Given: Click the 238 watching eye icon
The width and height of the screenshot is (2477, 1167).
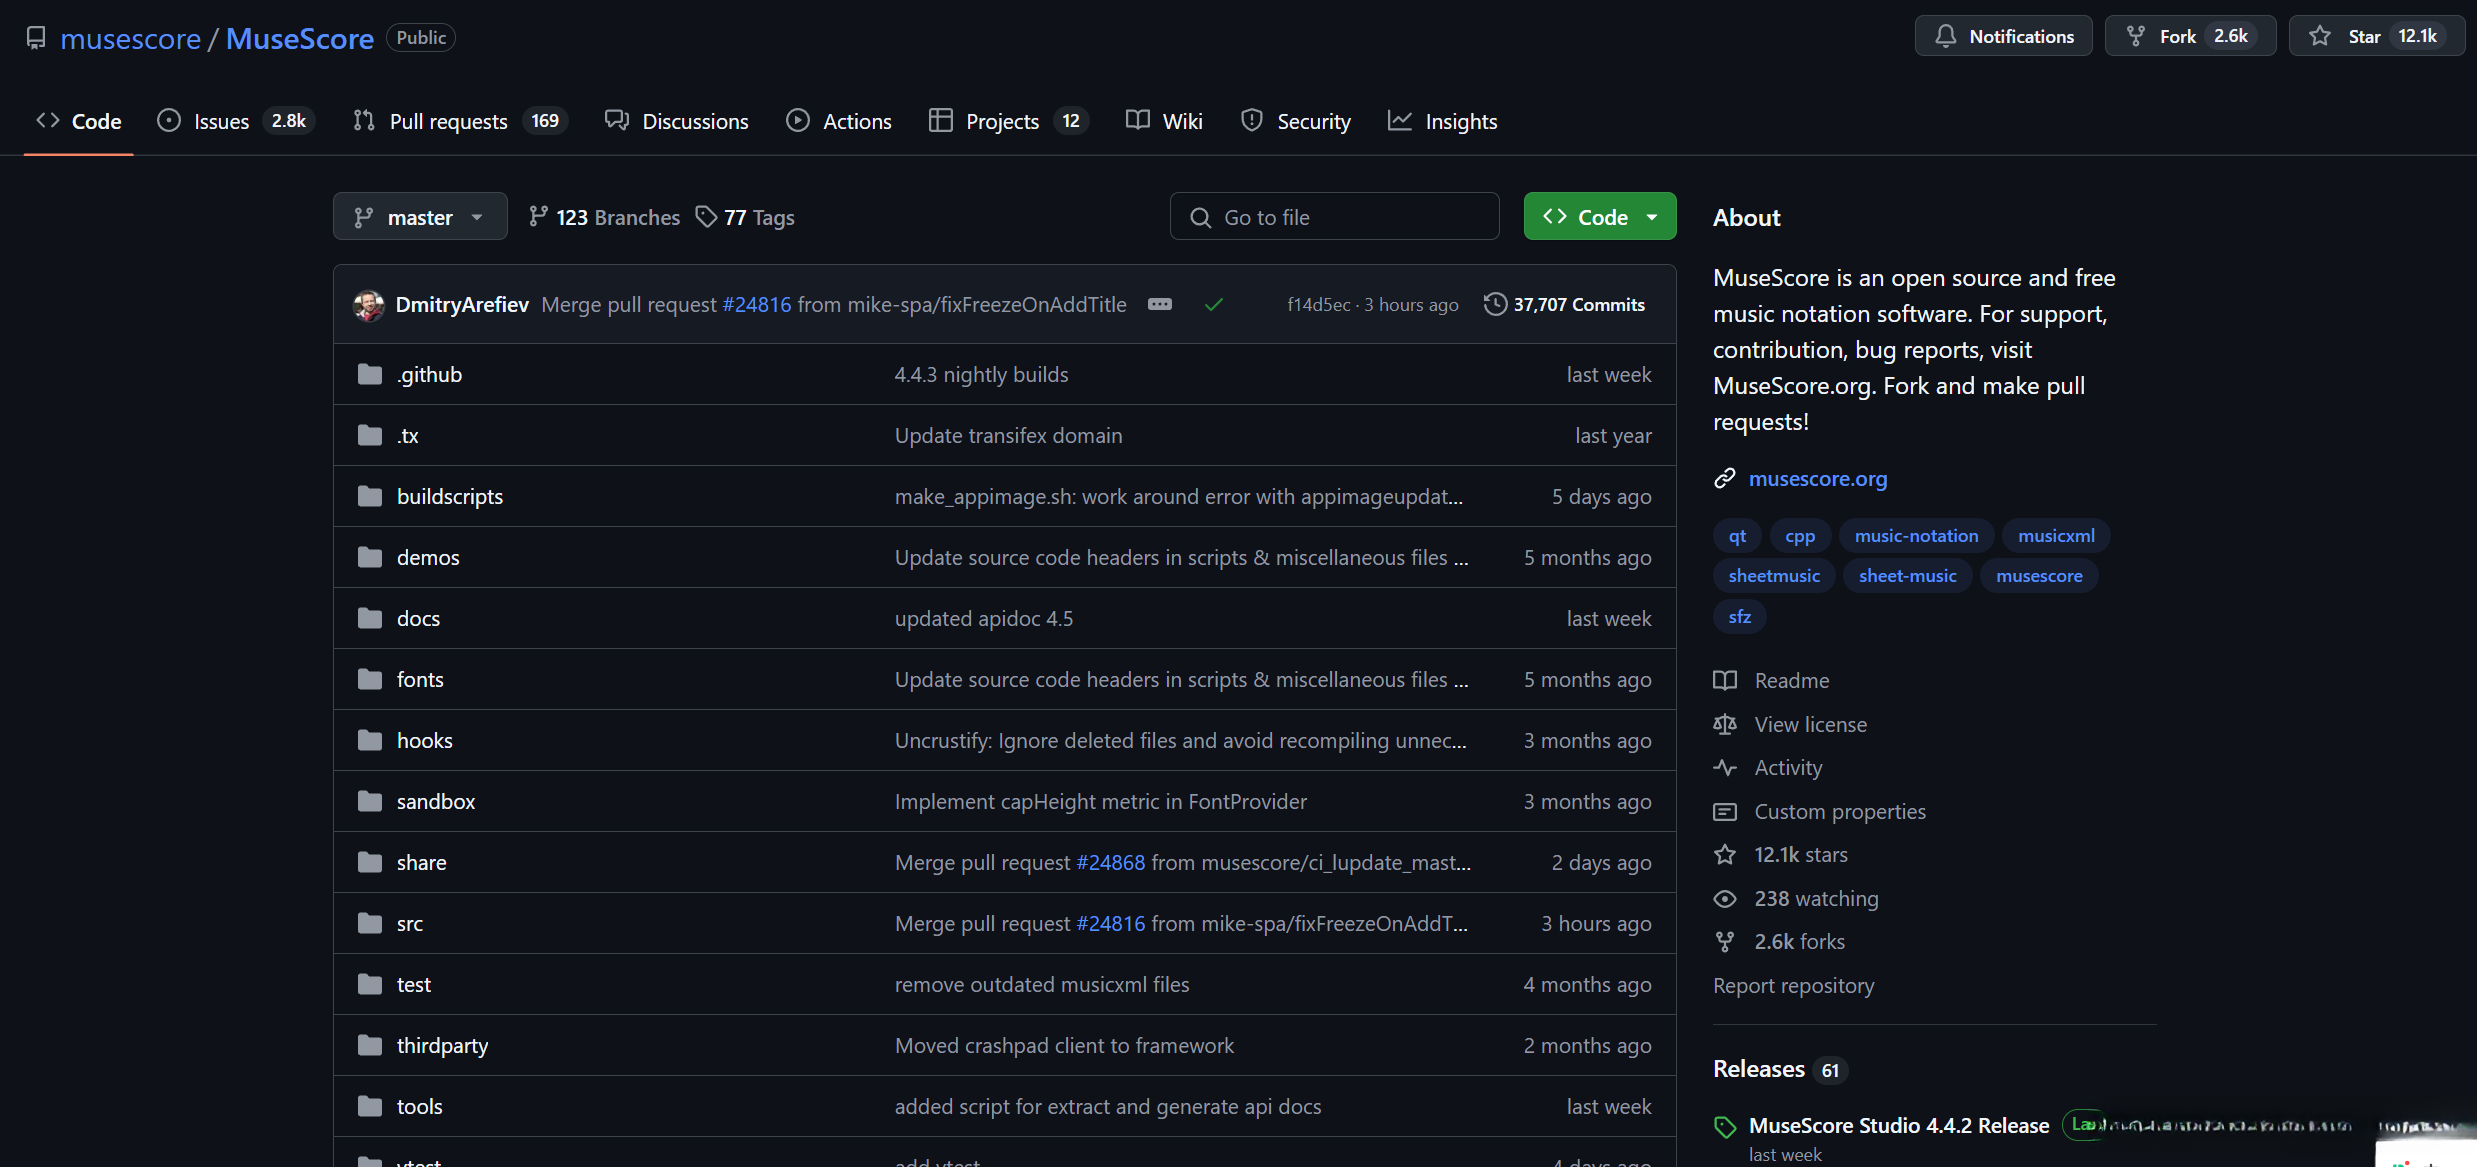Looking at the screenshot, I should [1725, 899].
